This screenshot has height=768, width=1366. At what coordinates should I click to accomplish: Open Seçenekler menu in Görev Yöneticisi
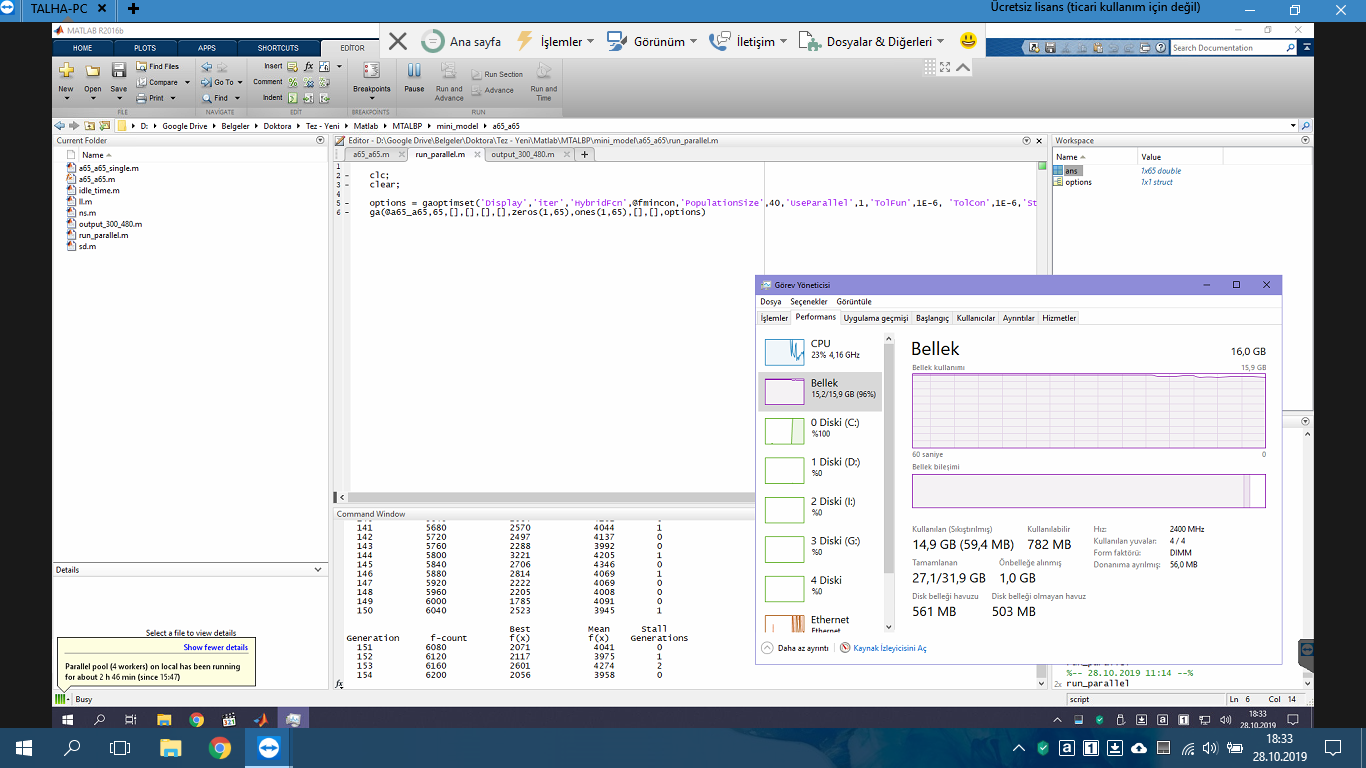(x=809, y=301)
